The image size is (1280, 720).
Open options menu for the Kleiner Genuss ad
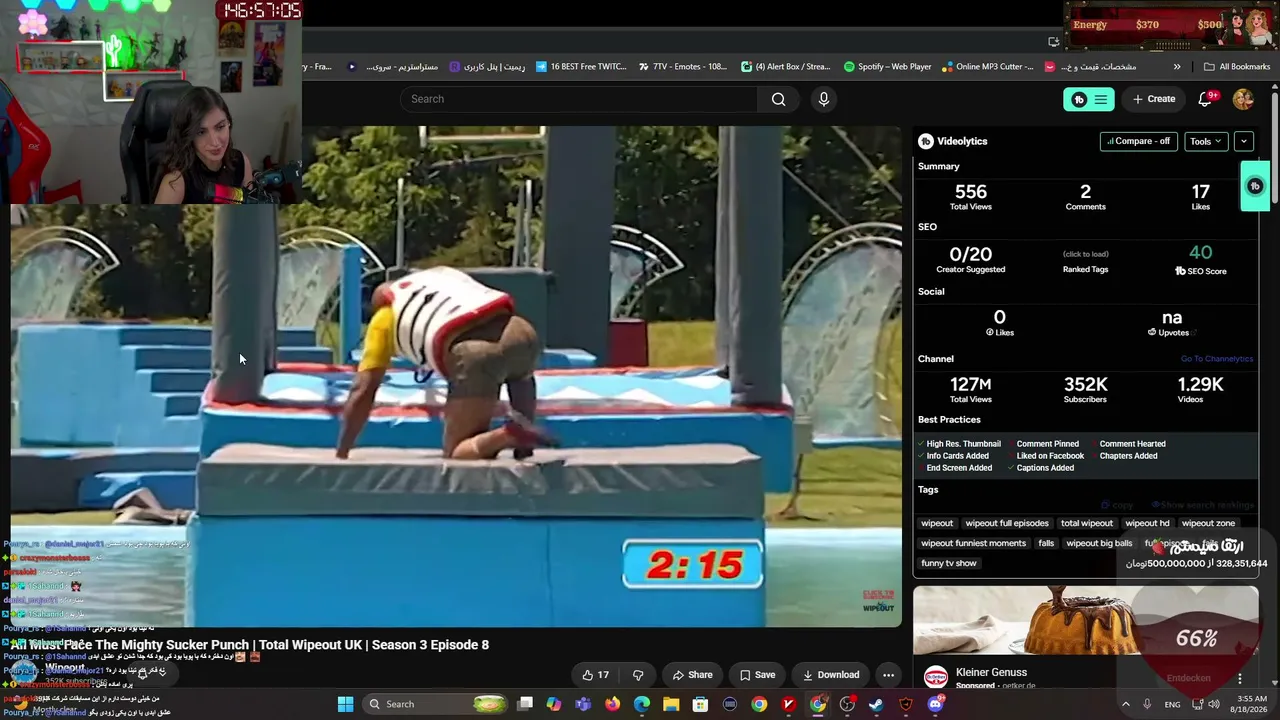[x=1240, y=678]
